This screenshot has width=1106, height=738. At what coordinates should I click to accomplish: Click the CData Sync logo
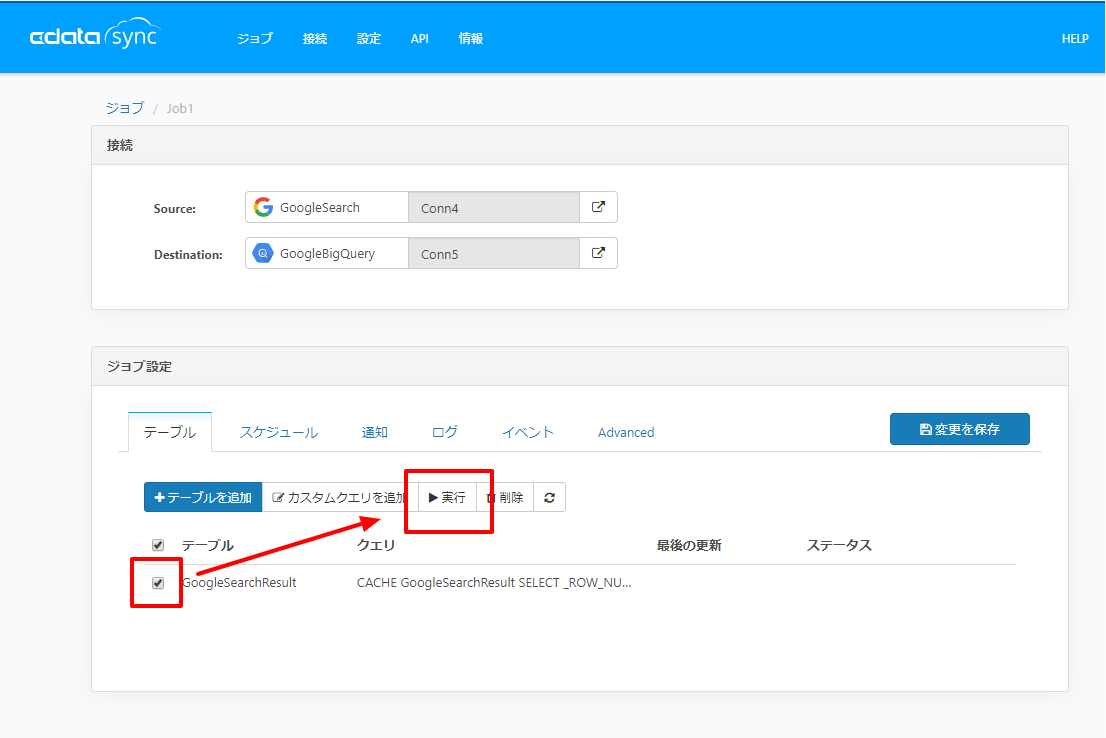95,34
